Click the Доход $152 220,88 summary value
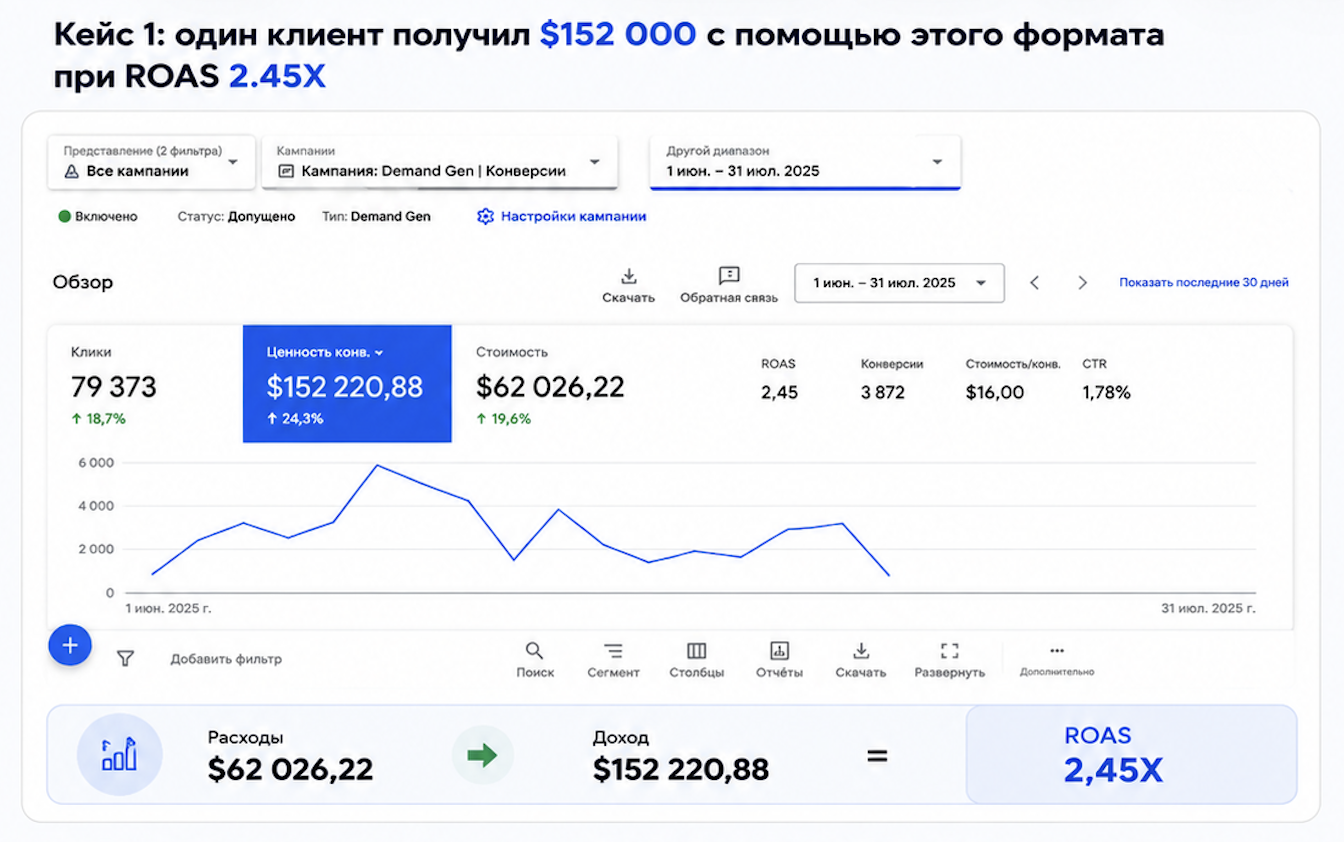This screenshot has width=1344, height=842. click(681, 769)
